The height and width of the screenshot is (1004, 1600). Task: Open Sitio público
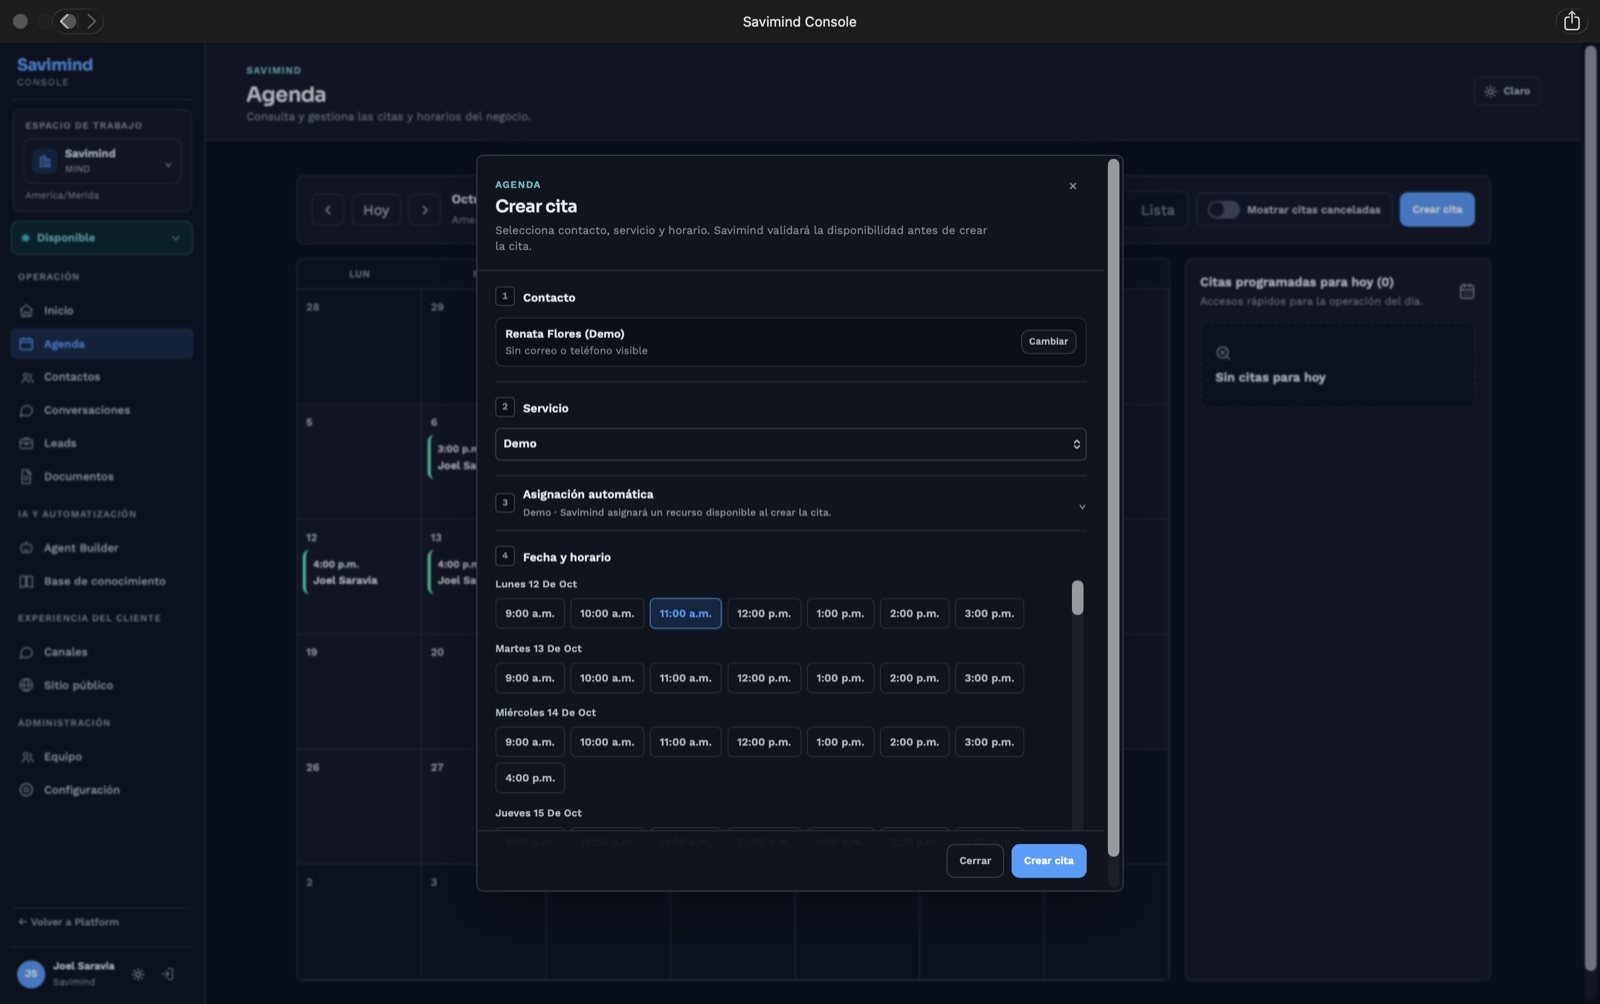[x=102, y=685]
